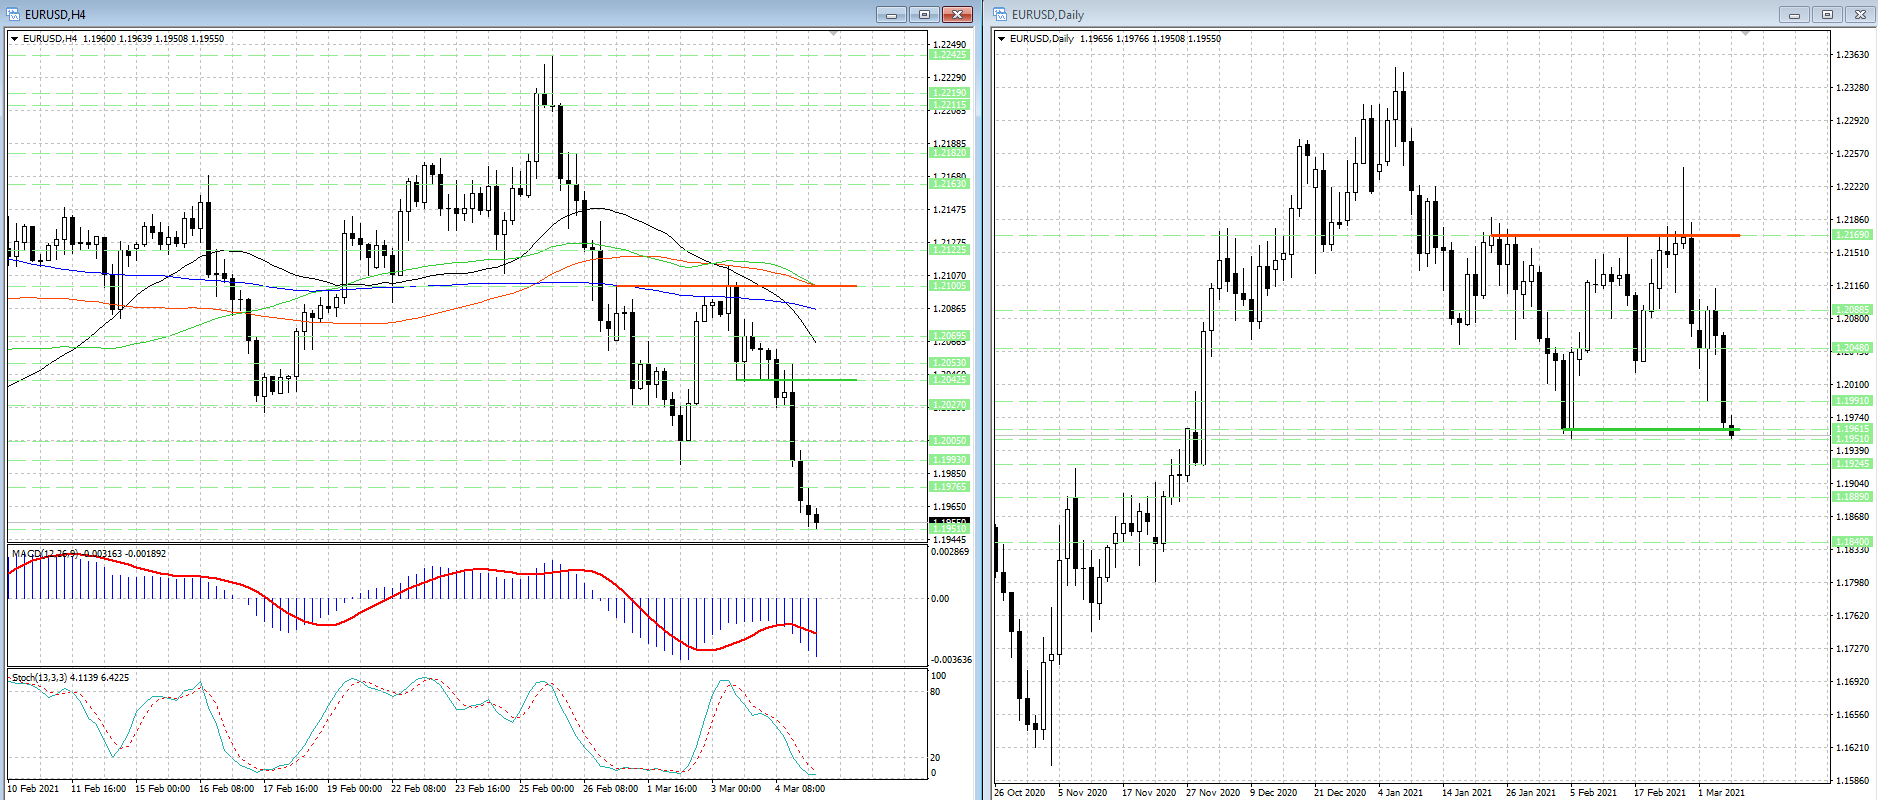Restore down the EURUSD,H4 chart window
This screenshot has height=800, width=1878.
[x=924, y=14]
